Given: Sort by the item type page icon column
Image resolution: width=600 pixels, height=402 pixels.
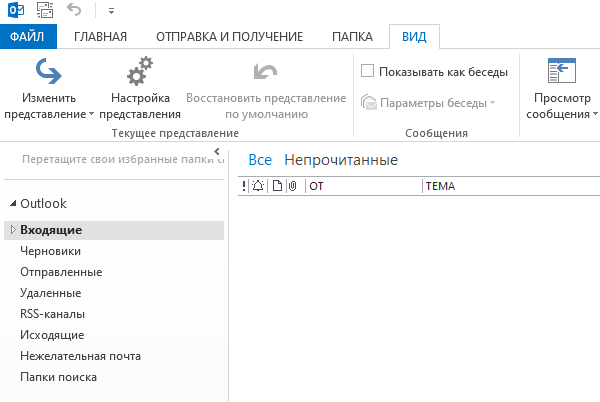Looking at the screenshot, I should click(x=277, y=186).
